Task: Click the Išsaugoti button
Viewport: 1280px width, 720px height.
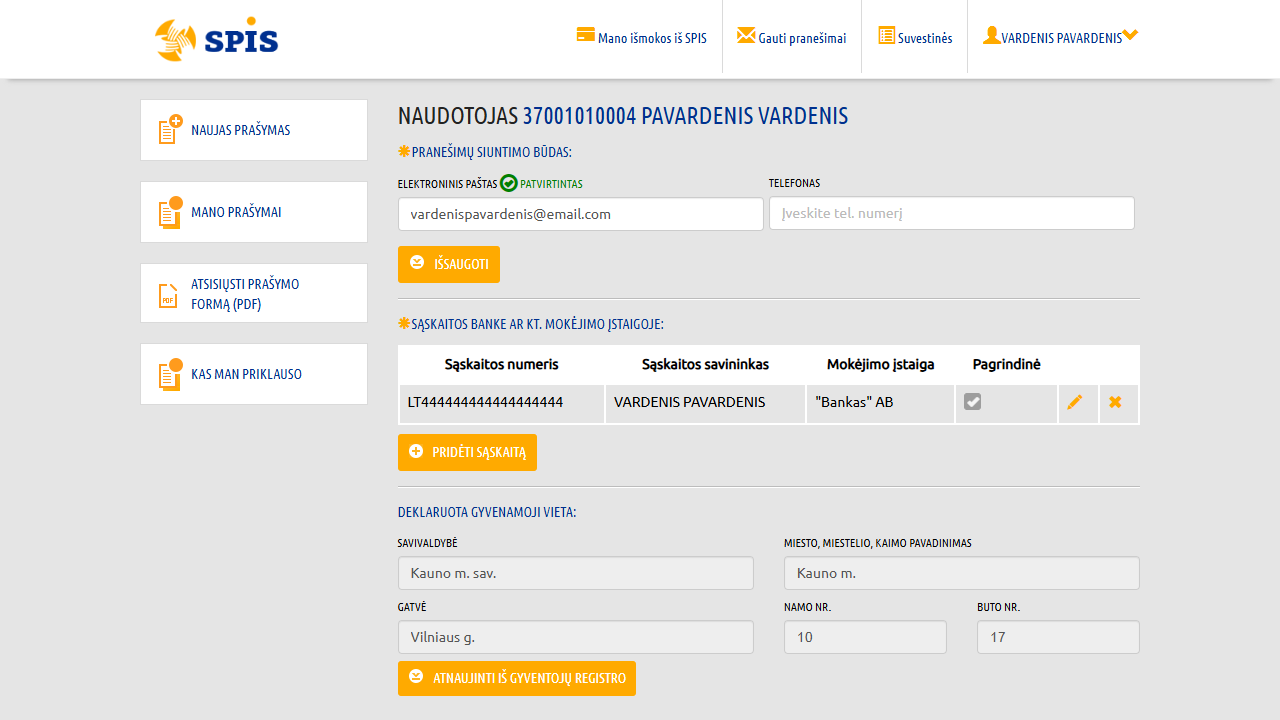Action: tap(449, 264)
